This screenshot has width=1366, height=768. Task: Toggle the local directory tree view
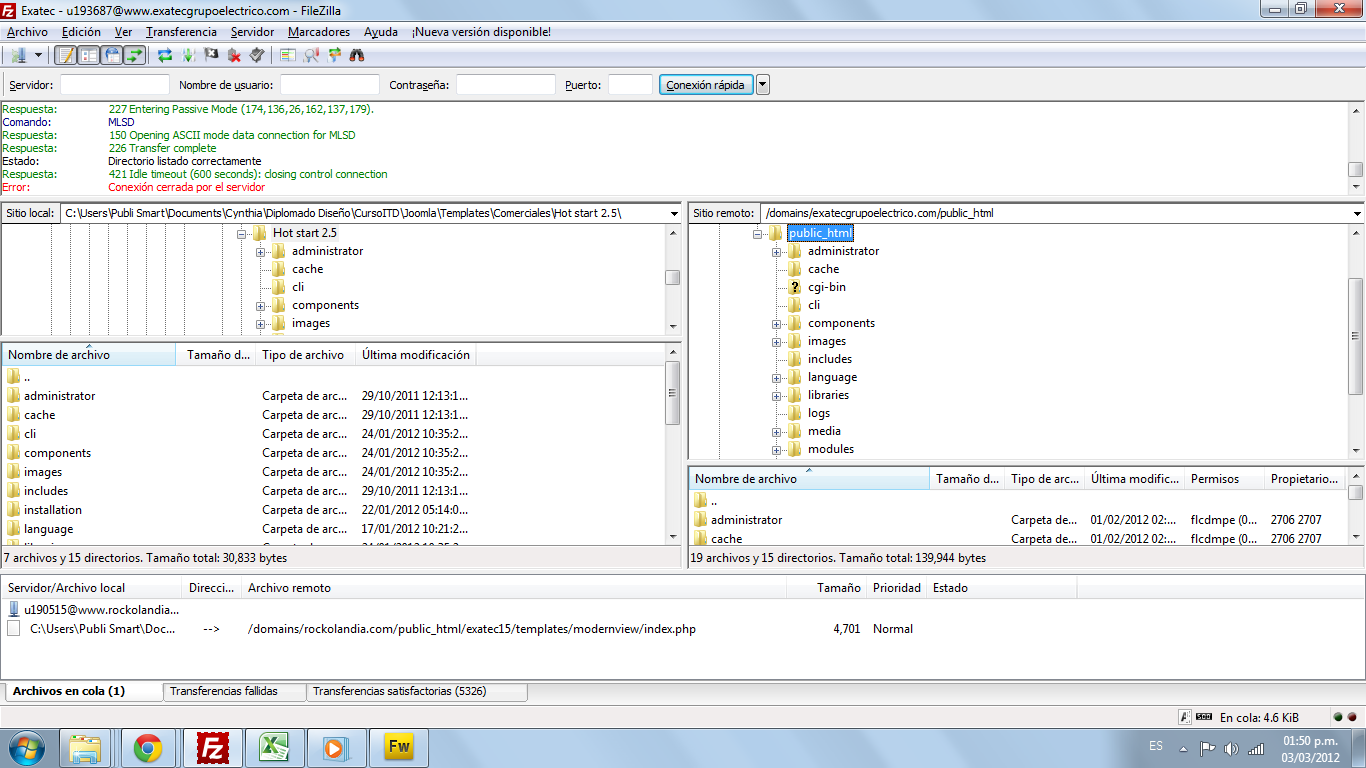tap(89, 55)
